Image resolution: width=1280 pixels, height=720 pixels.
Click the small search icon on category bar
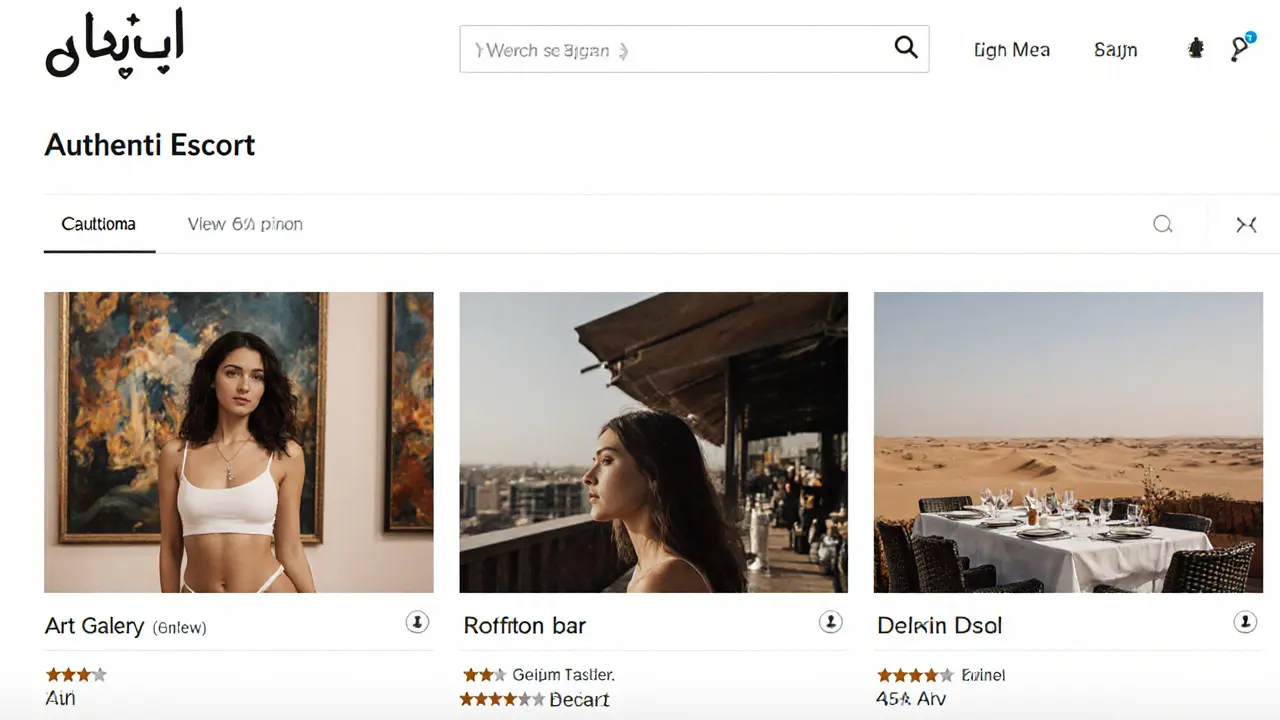(x=1162, y=224)
